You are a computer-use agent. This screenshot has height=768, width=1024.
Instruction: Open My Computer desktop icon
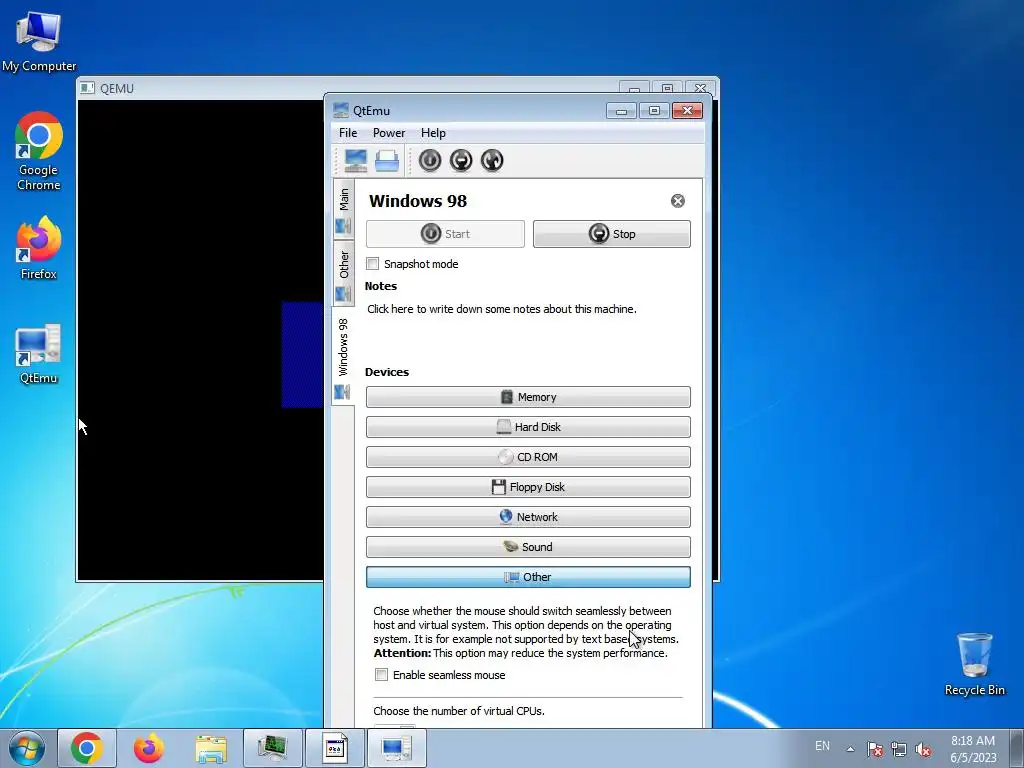(39, 40)
